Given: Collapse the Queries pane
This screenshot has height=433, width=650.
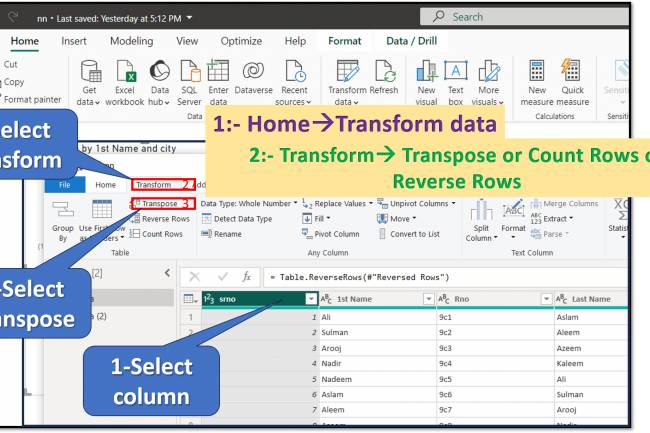Looking at the screenshot, I should coord(167,273).
